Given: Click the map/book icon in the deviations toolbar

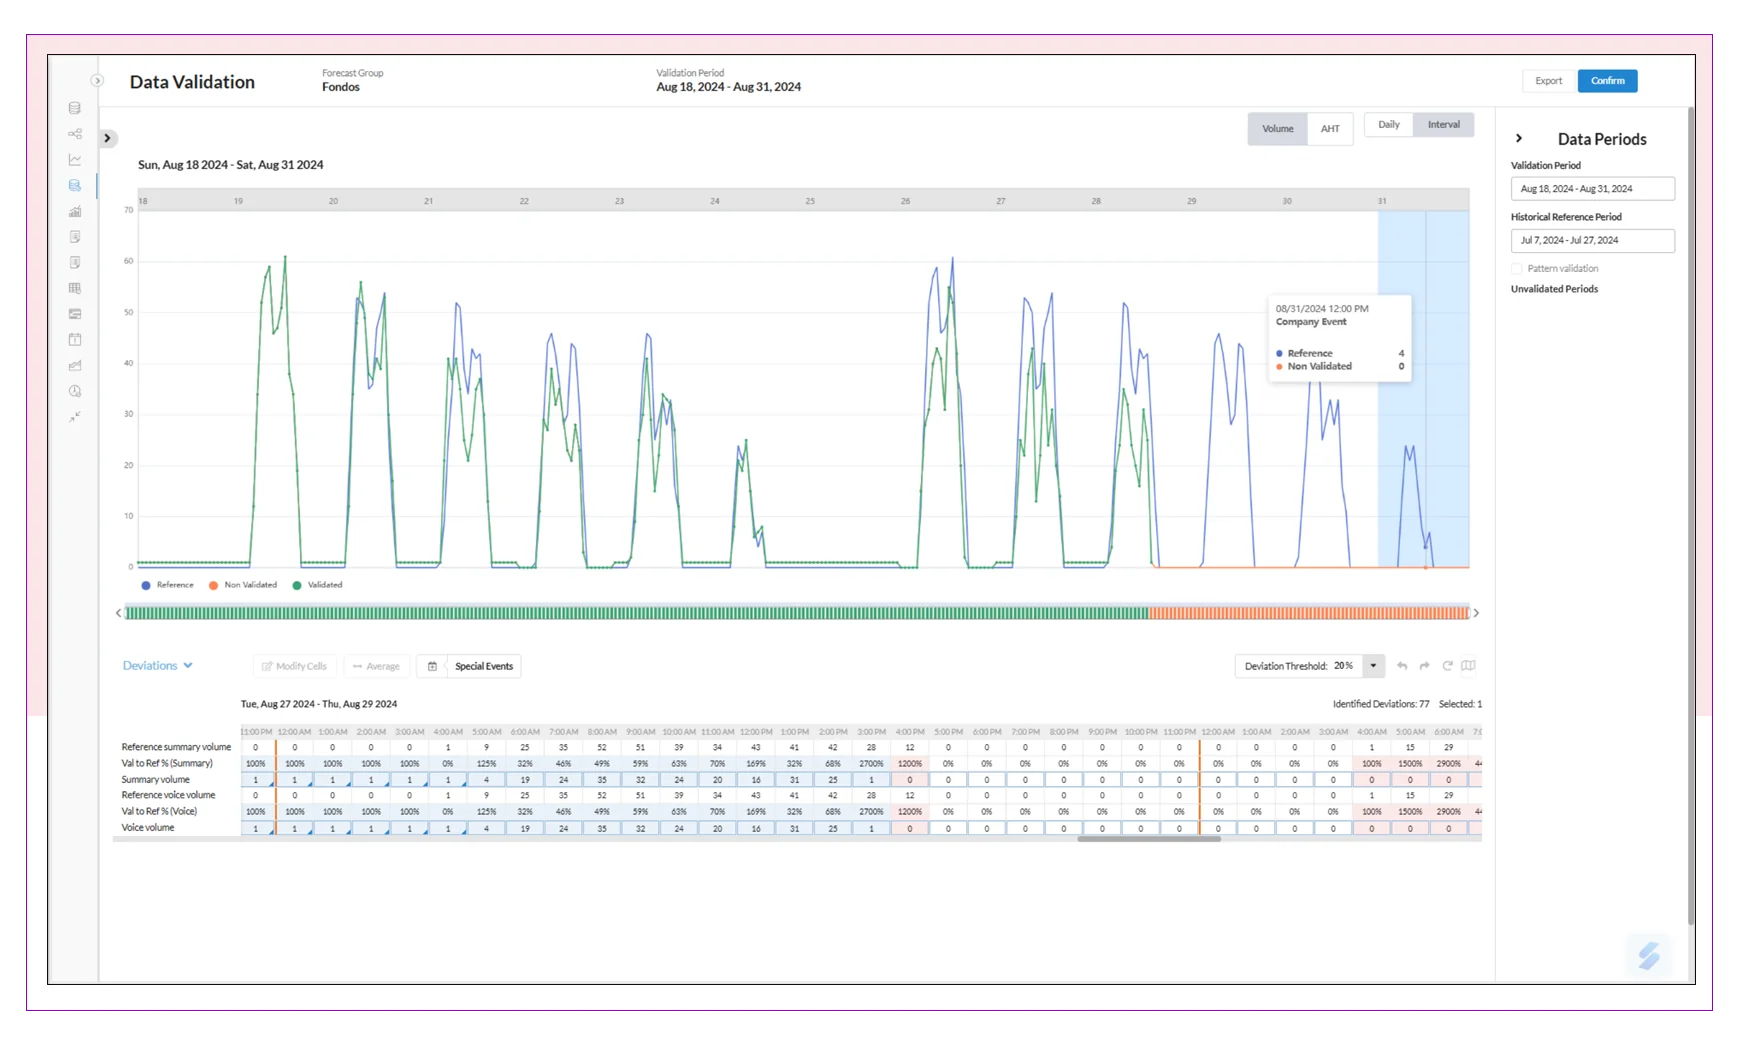Looking at the screenshot, I should (x=1469, y=666).
